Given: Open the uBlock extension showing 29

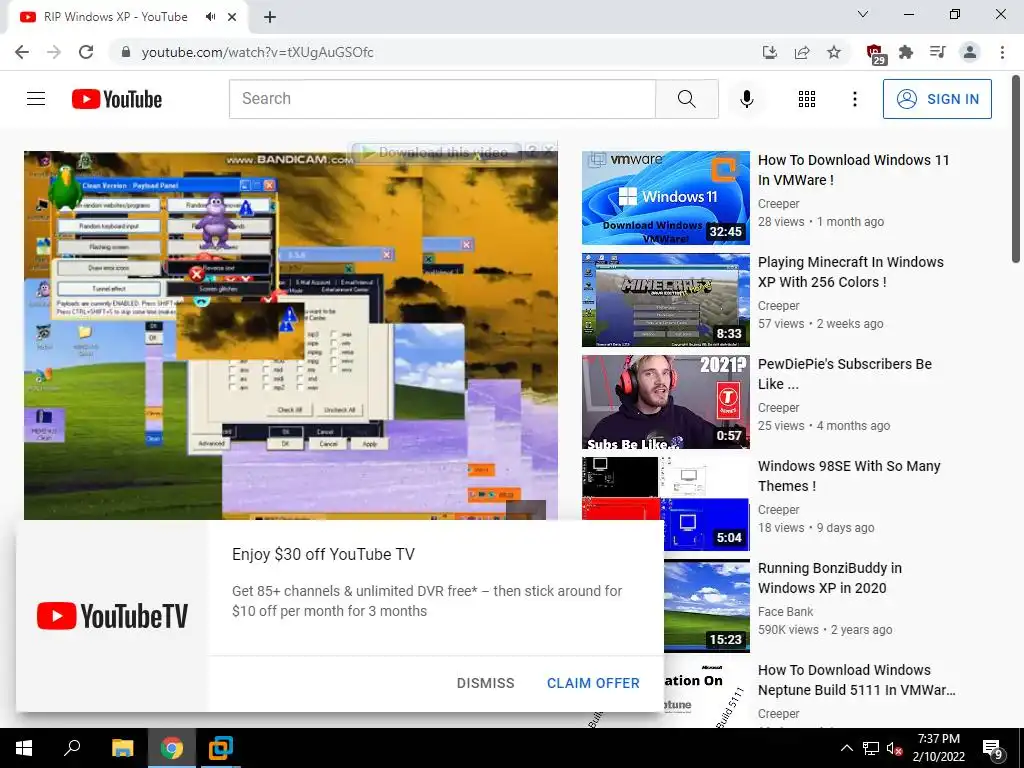Looking at the screenshot, I should pos(875,54).
